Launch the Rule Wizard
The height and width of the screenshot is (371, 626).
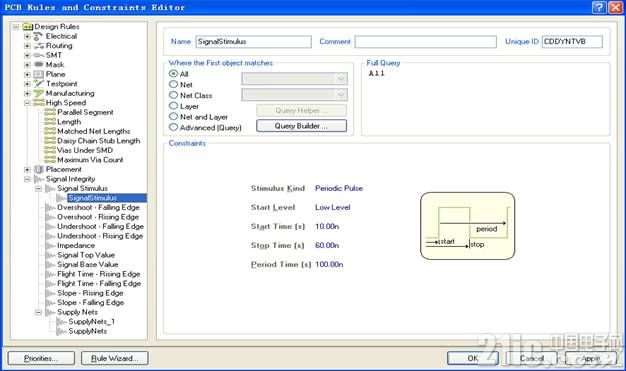click(115, 358)
